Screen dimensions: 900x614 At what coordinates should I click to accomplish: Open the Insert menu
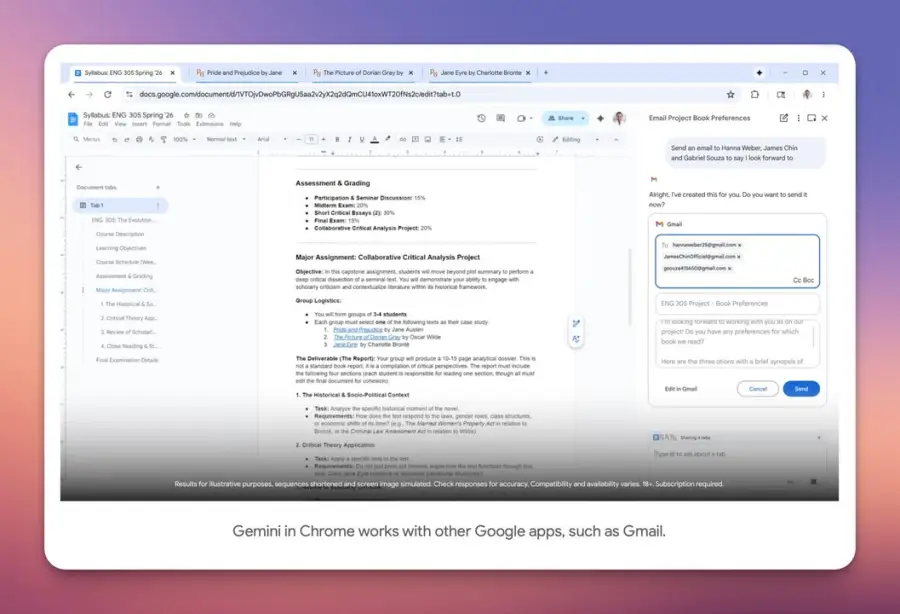pos(139,124)
